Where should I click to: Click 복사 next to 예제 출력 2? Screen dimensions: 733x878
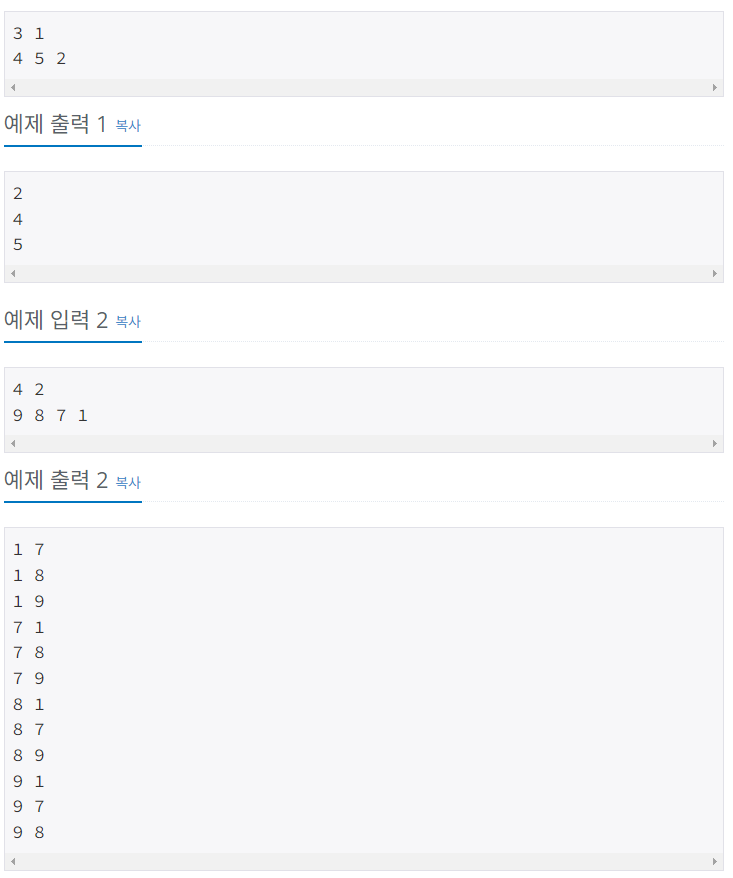point(128,482)
